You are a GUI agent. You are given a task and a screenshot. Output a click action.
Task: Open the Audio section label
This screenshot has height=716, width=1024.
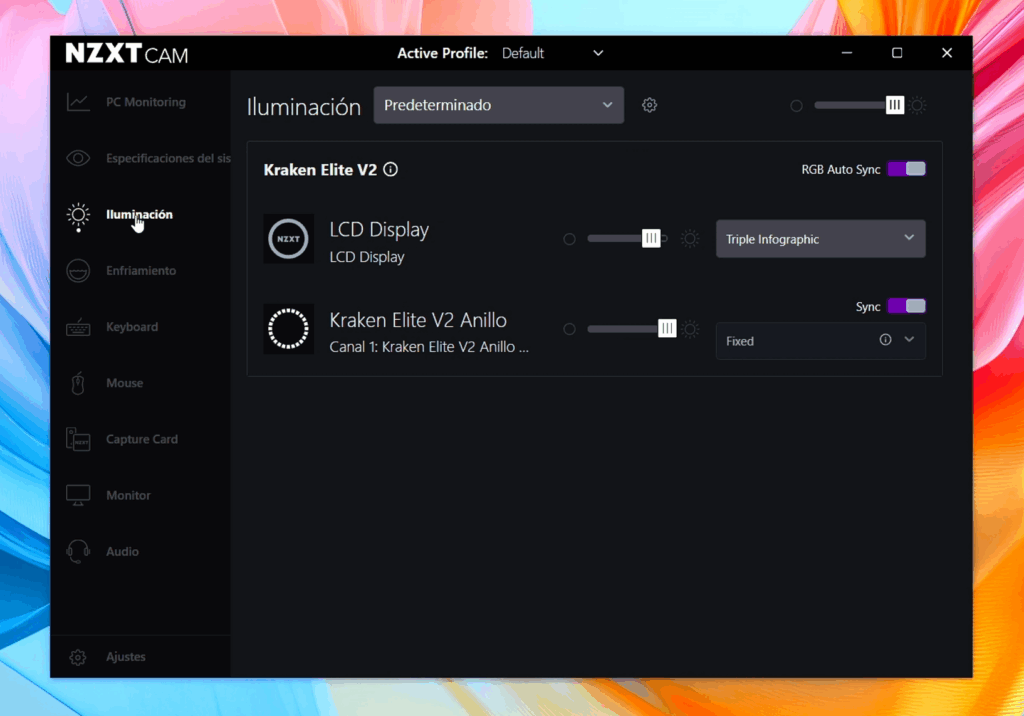click(122, 551)
